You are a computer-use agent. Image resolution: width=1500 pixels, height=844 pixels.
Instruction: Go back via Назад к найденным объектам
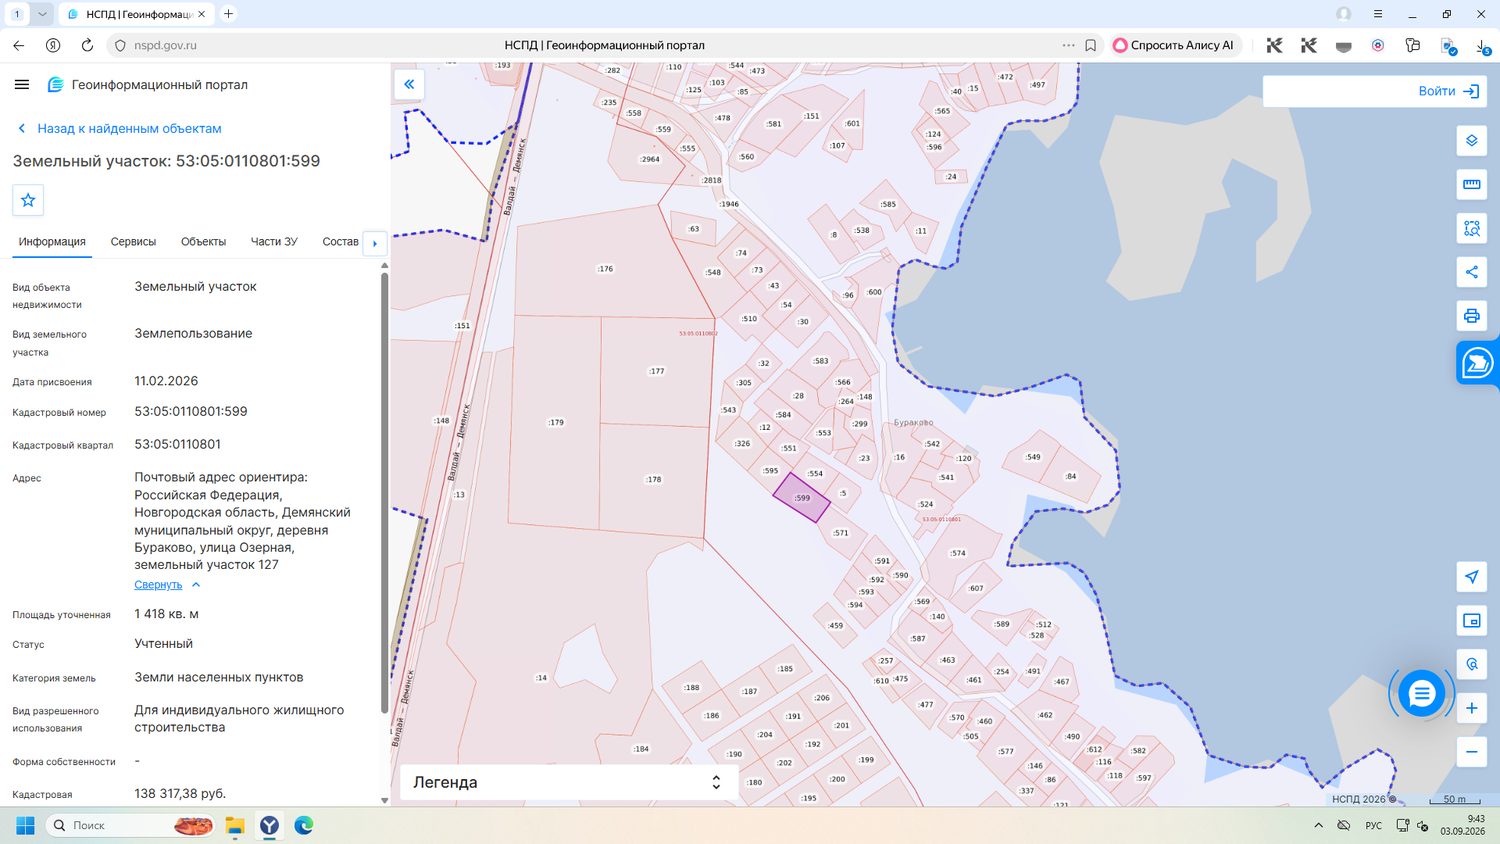point(120,129)
